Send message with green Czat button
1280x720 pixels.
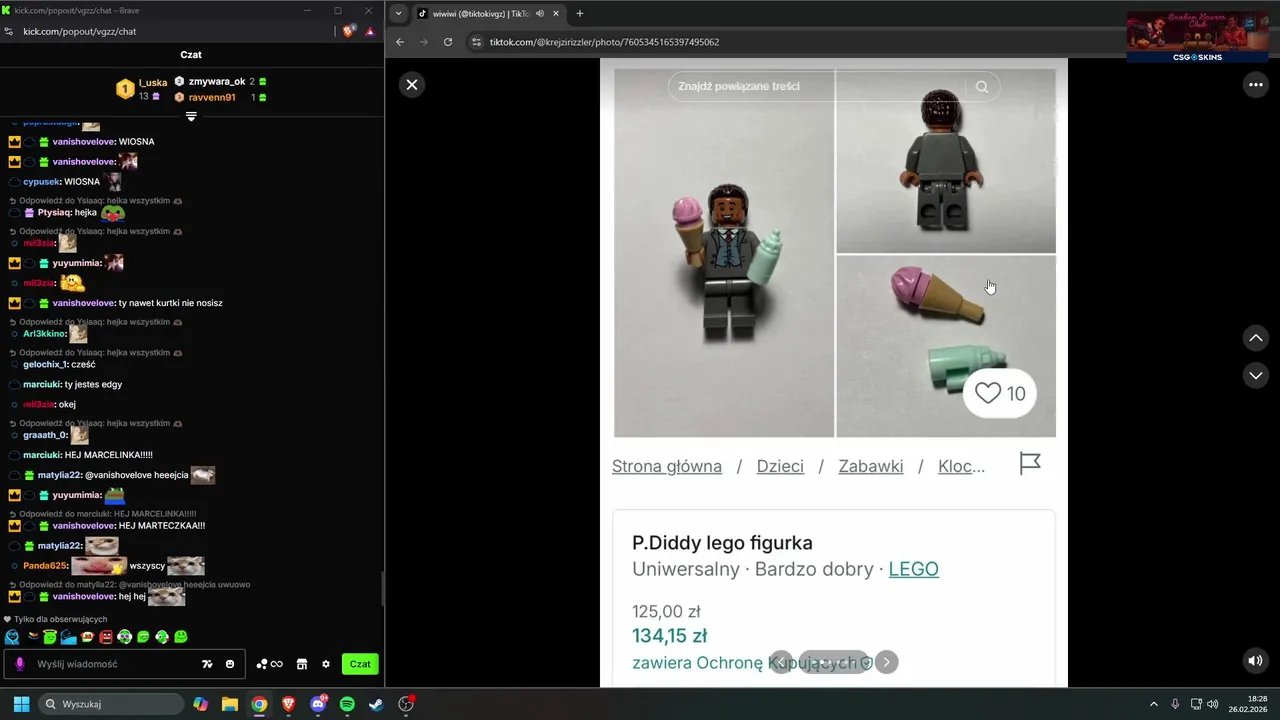click(x=360, y=664)
